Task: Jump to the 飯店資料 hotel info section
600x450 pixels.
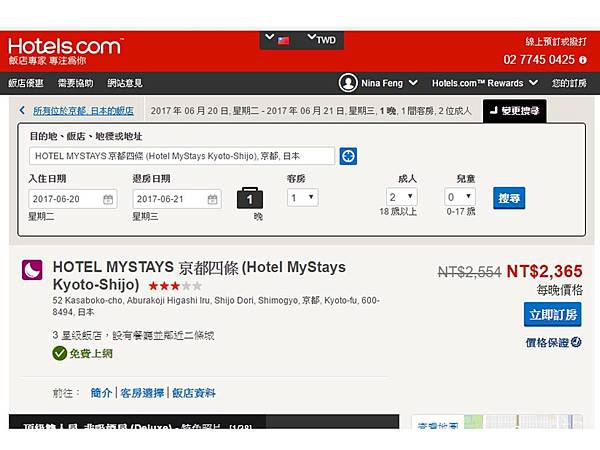Action: coord(194,393)
